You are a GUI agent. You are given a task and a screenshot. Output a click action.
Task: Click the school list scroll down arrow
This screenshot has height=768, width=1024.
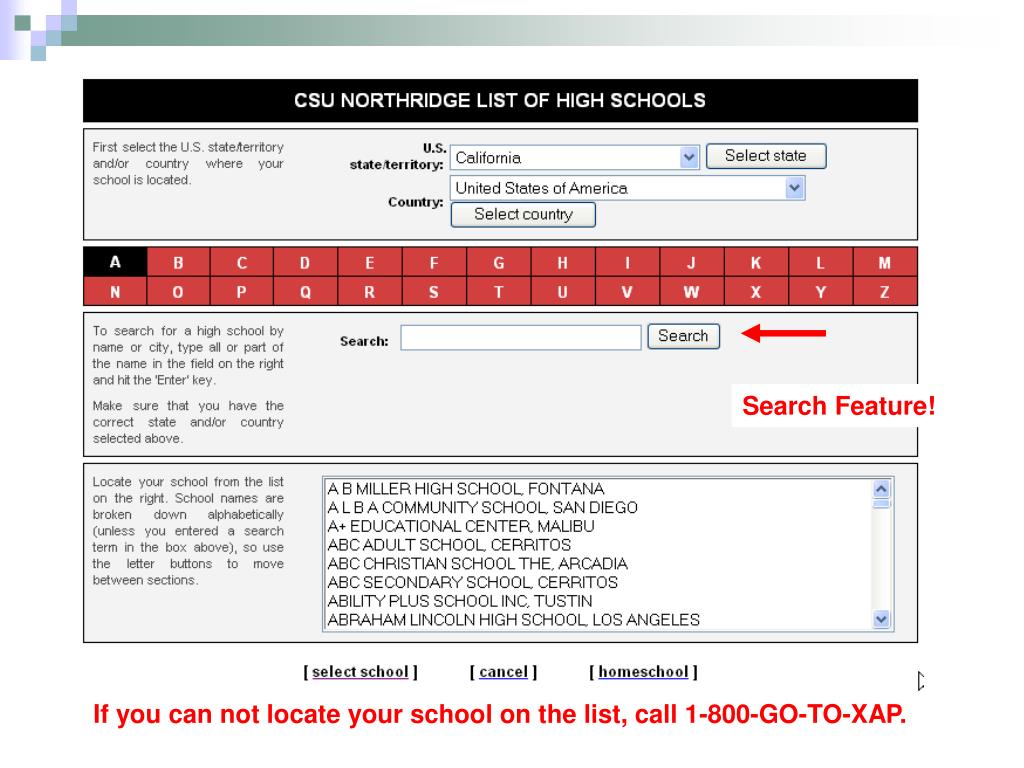pos(881,619)
